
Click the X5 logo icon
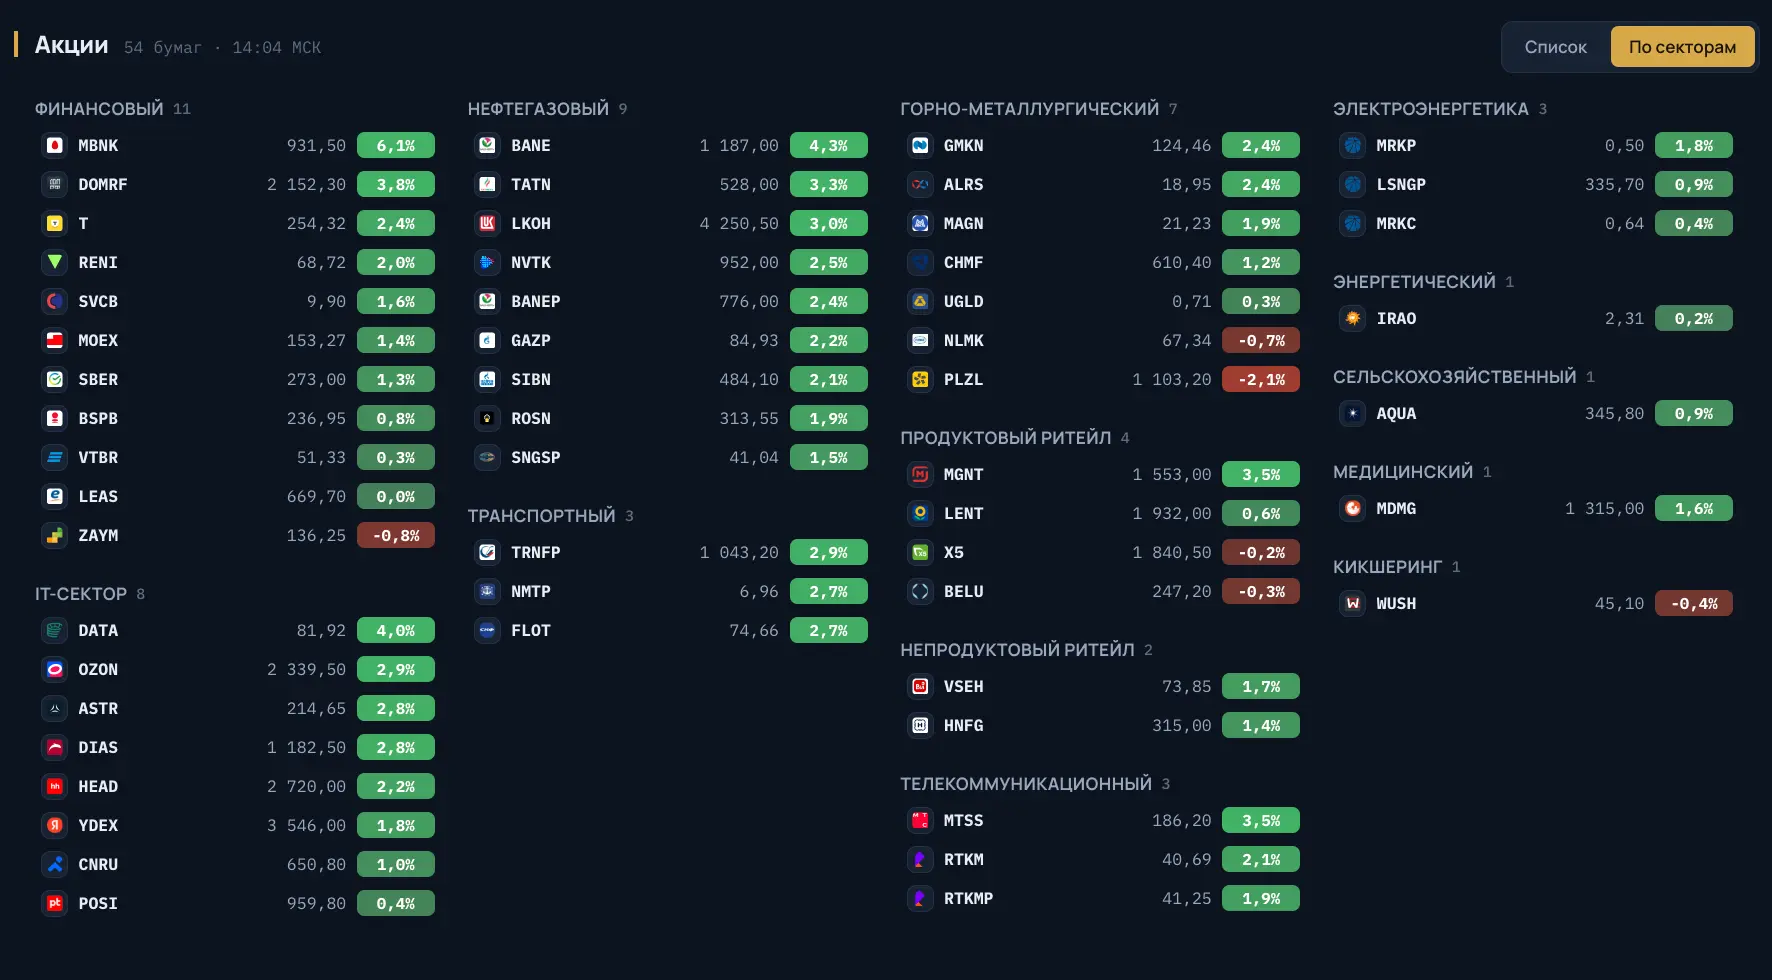click(x=920, y=553)
